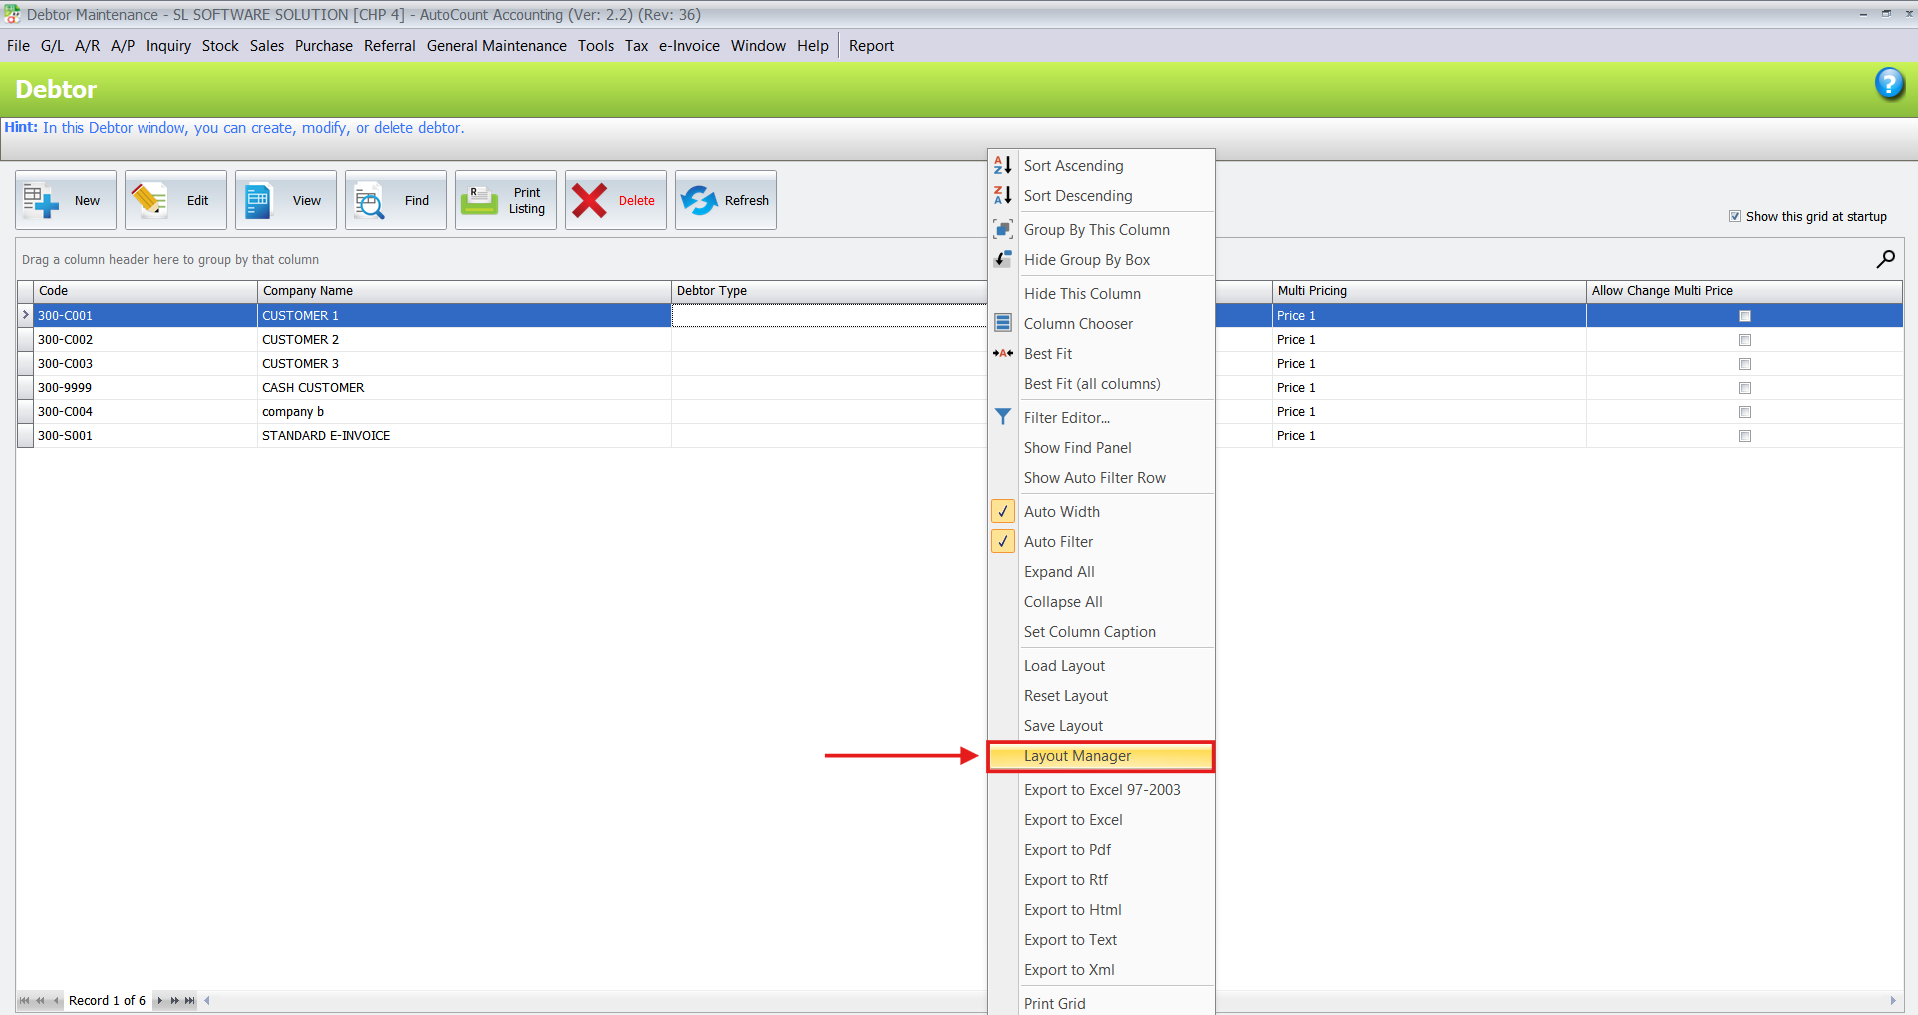Select Layout Manager from context menu
This screenshot has width=1918, height=1015.
tap(1077, 756)
